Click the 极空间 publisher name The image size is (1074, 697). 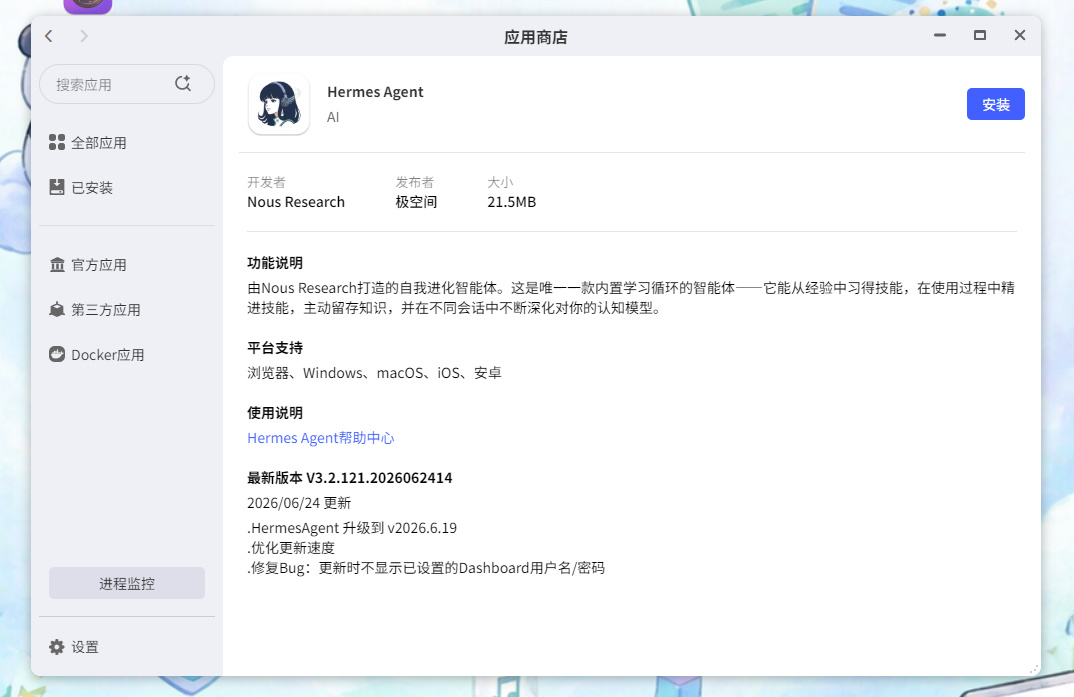click(416, 202)
